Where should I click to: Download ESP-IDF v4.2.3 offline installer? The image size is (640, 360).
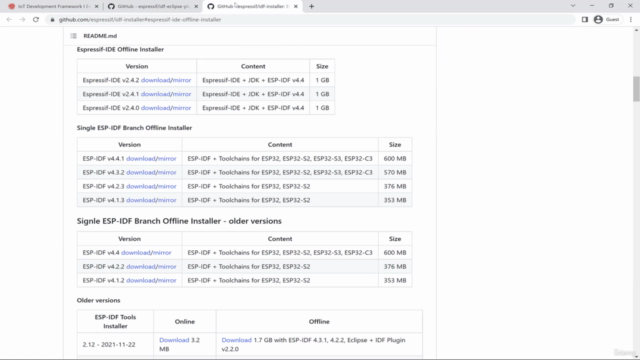141,186
